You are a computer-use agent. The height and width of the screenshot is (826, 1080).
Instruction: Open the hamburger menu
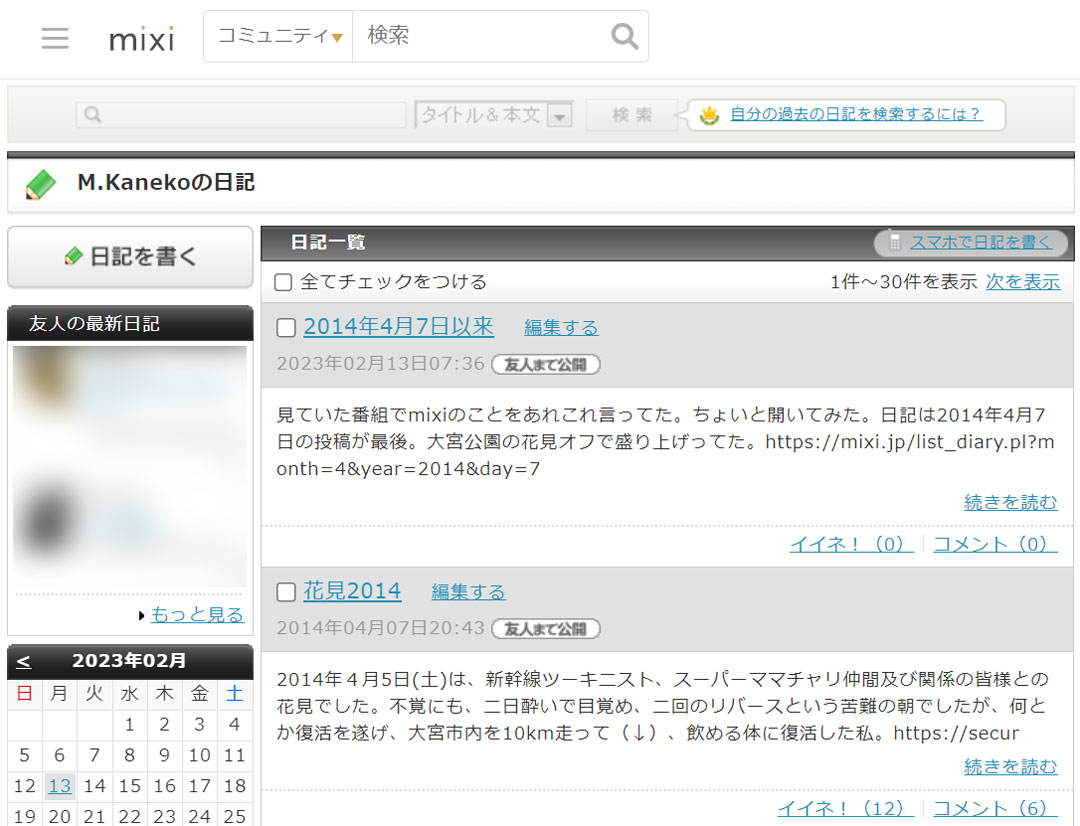coord(55,37)
